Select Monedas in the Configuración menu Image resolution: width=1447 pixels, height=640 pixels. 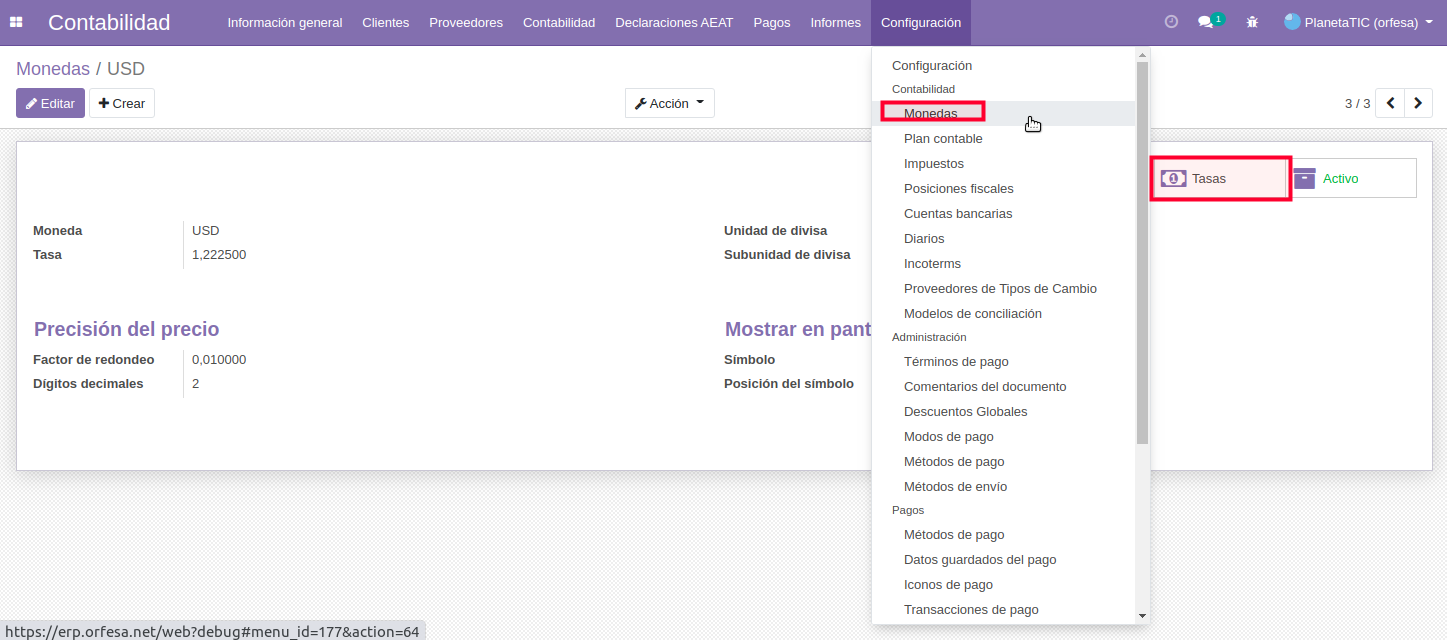[x=931, y=113]
